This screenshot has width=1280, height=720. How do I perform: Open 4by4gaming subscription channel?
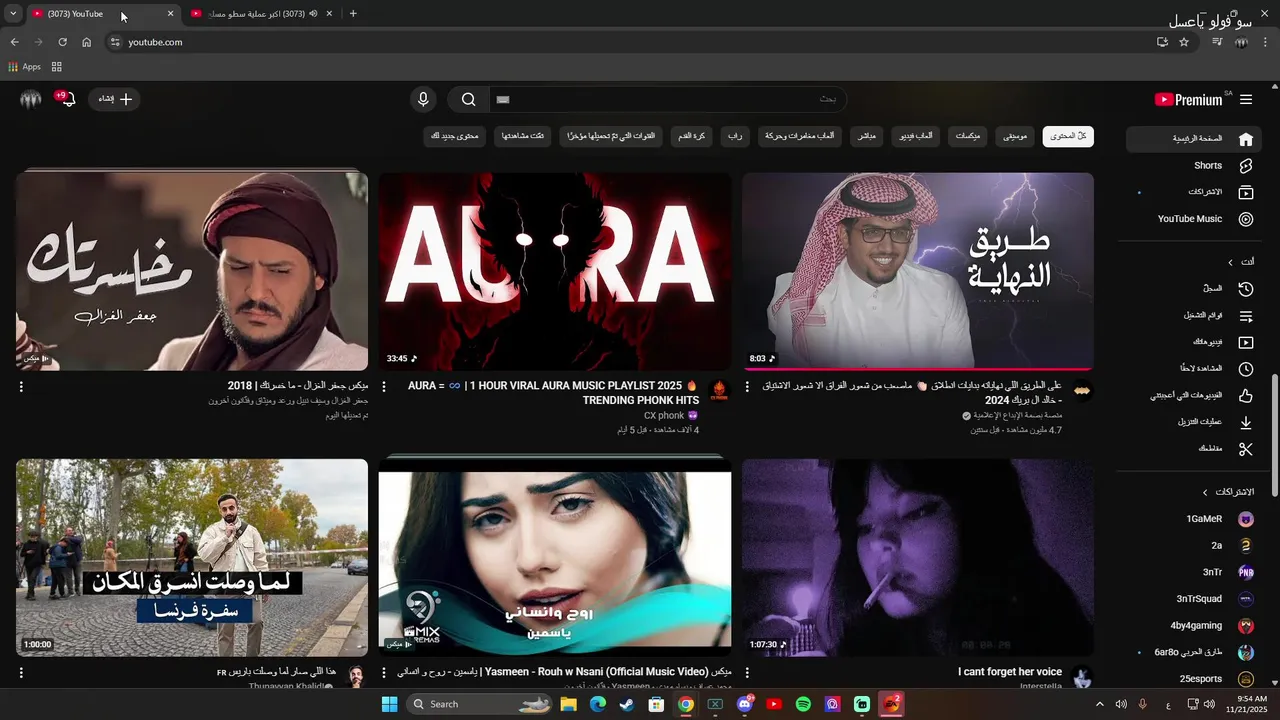[x=1195, y=626]
